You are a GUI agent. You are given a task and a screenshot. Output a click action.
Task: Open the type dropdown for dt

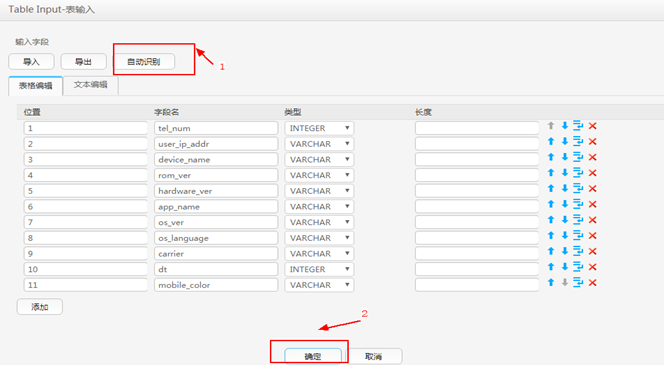tap(319, 269)
